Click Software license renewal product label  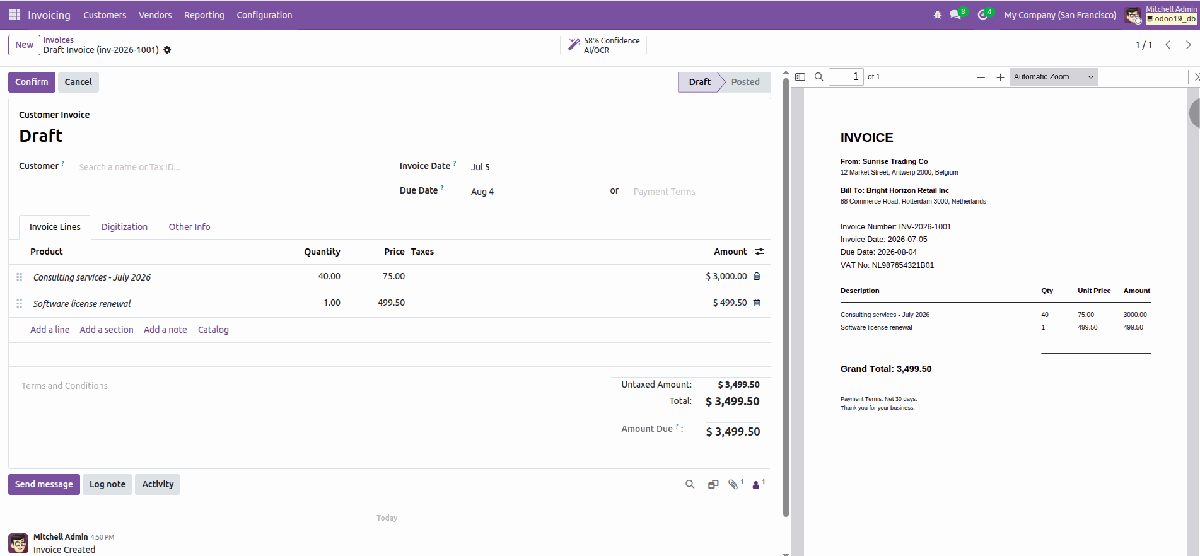coord(82,303)
